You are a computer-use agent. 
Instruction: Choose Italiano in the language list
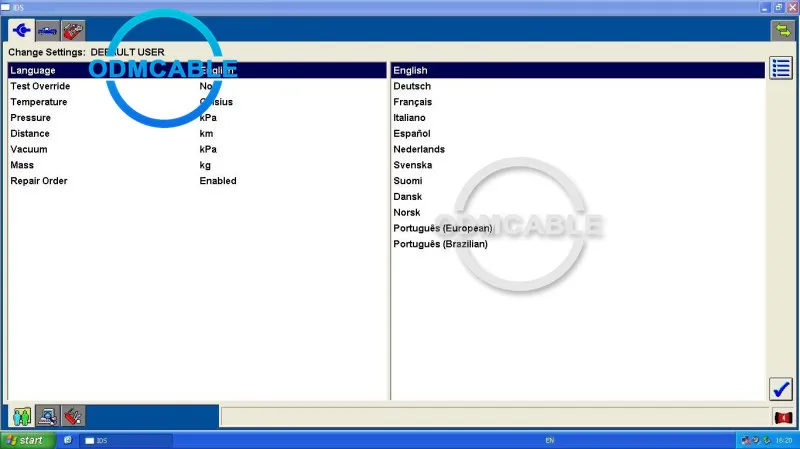(578, 118)
